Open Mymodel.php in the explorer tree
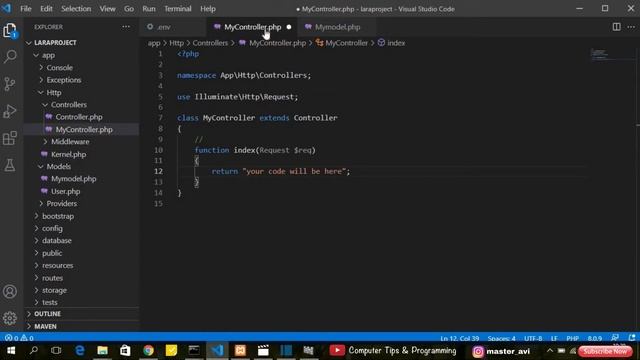The width and height of the screenshot is (640, 360). click(73, 179)
